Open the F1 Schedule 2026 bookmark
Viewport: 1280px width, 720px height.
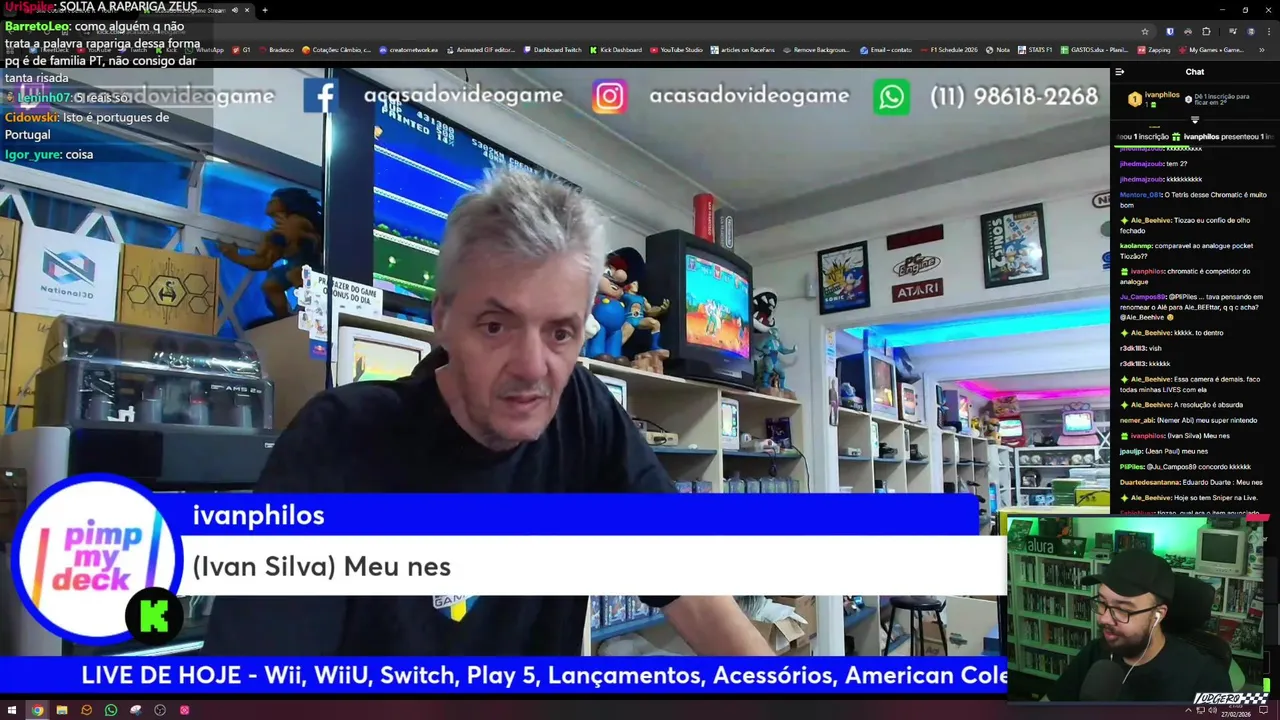[x=948, y=50]
